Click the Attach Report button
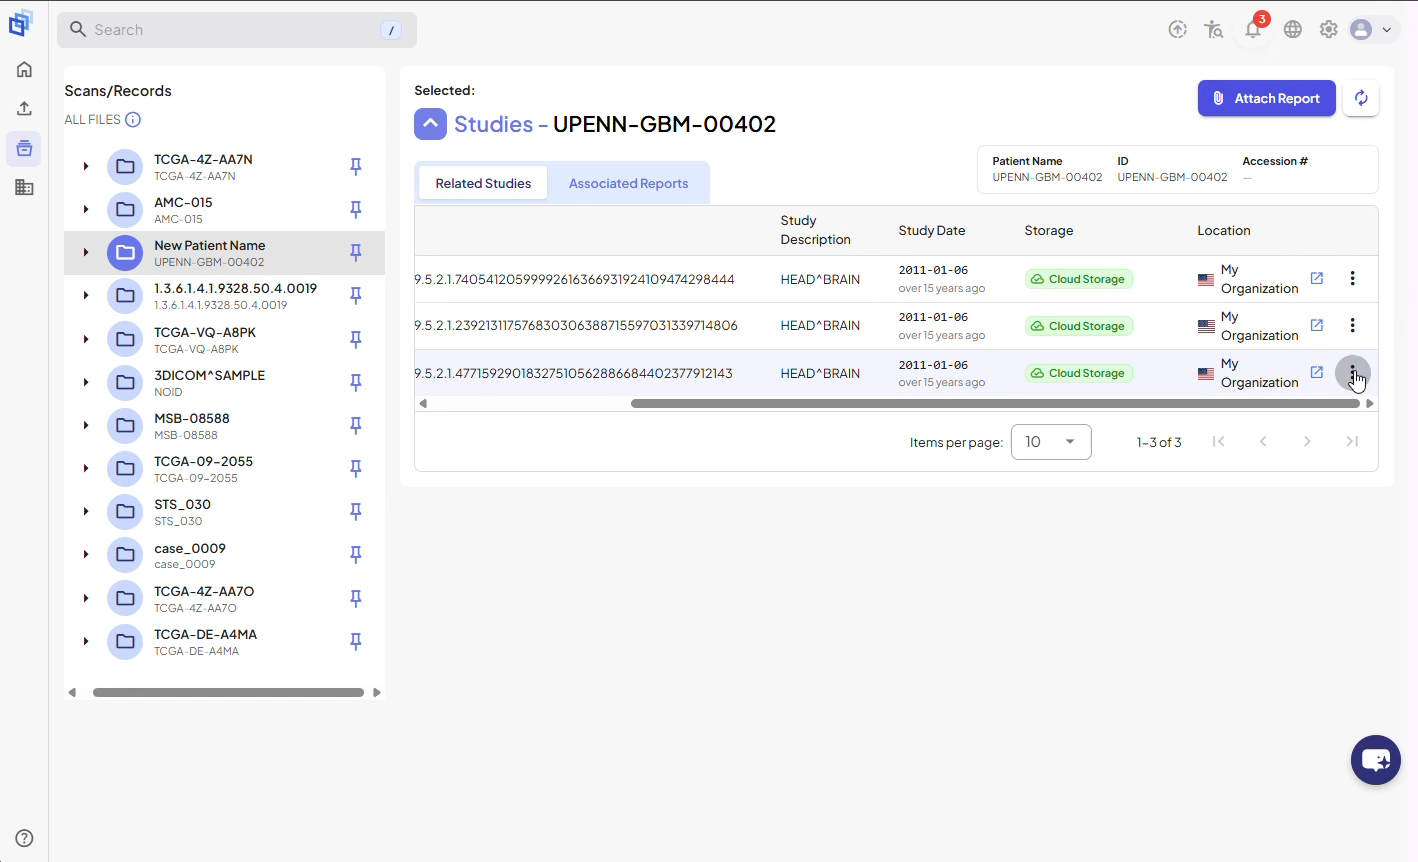This screenshot has width=1418, height=862. 1266,98
